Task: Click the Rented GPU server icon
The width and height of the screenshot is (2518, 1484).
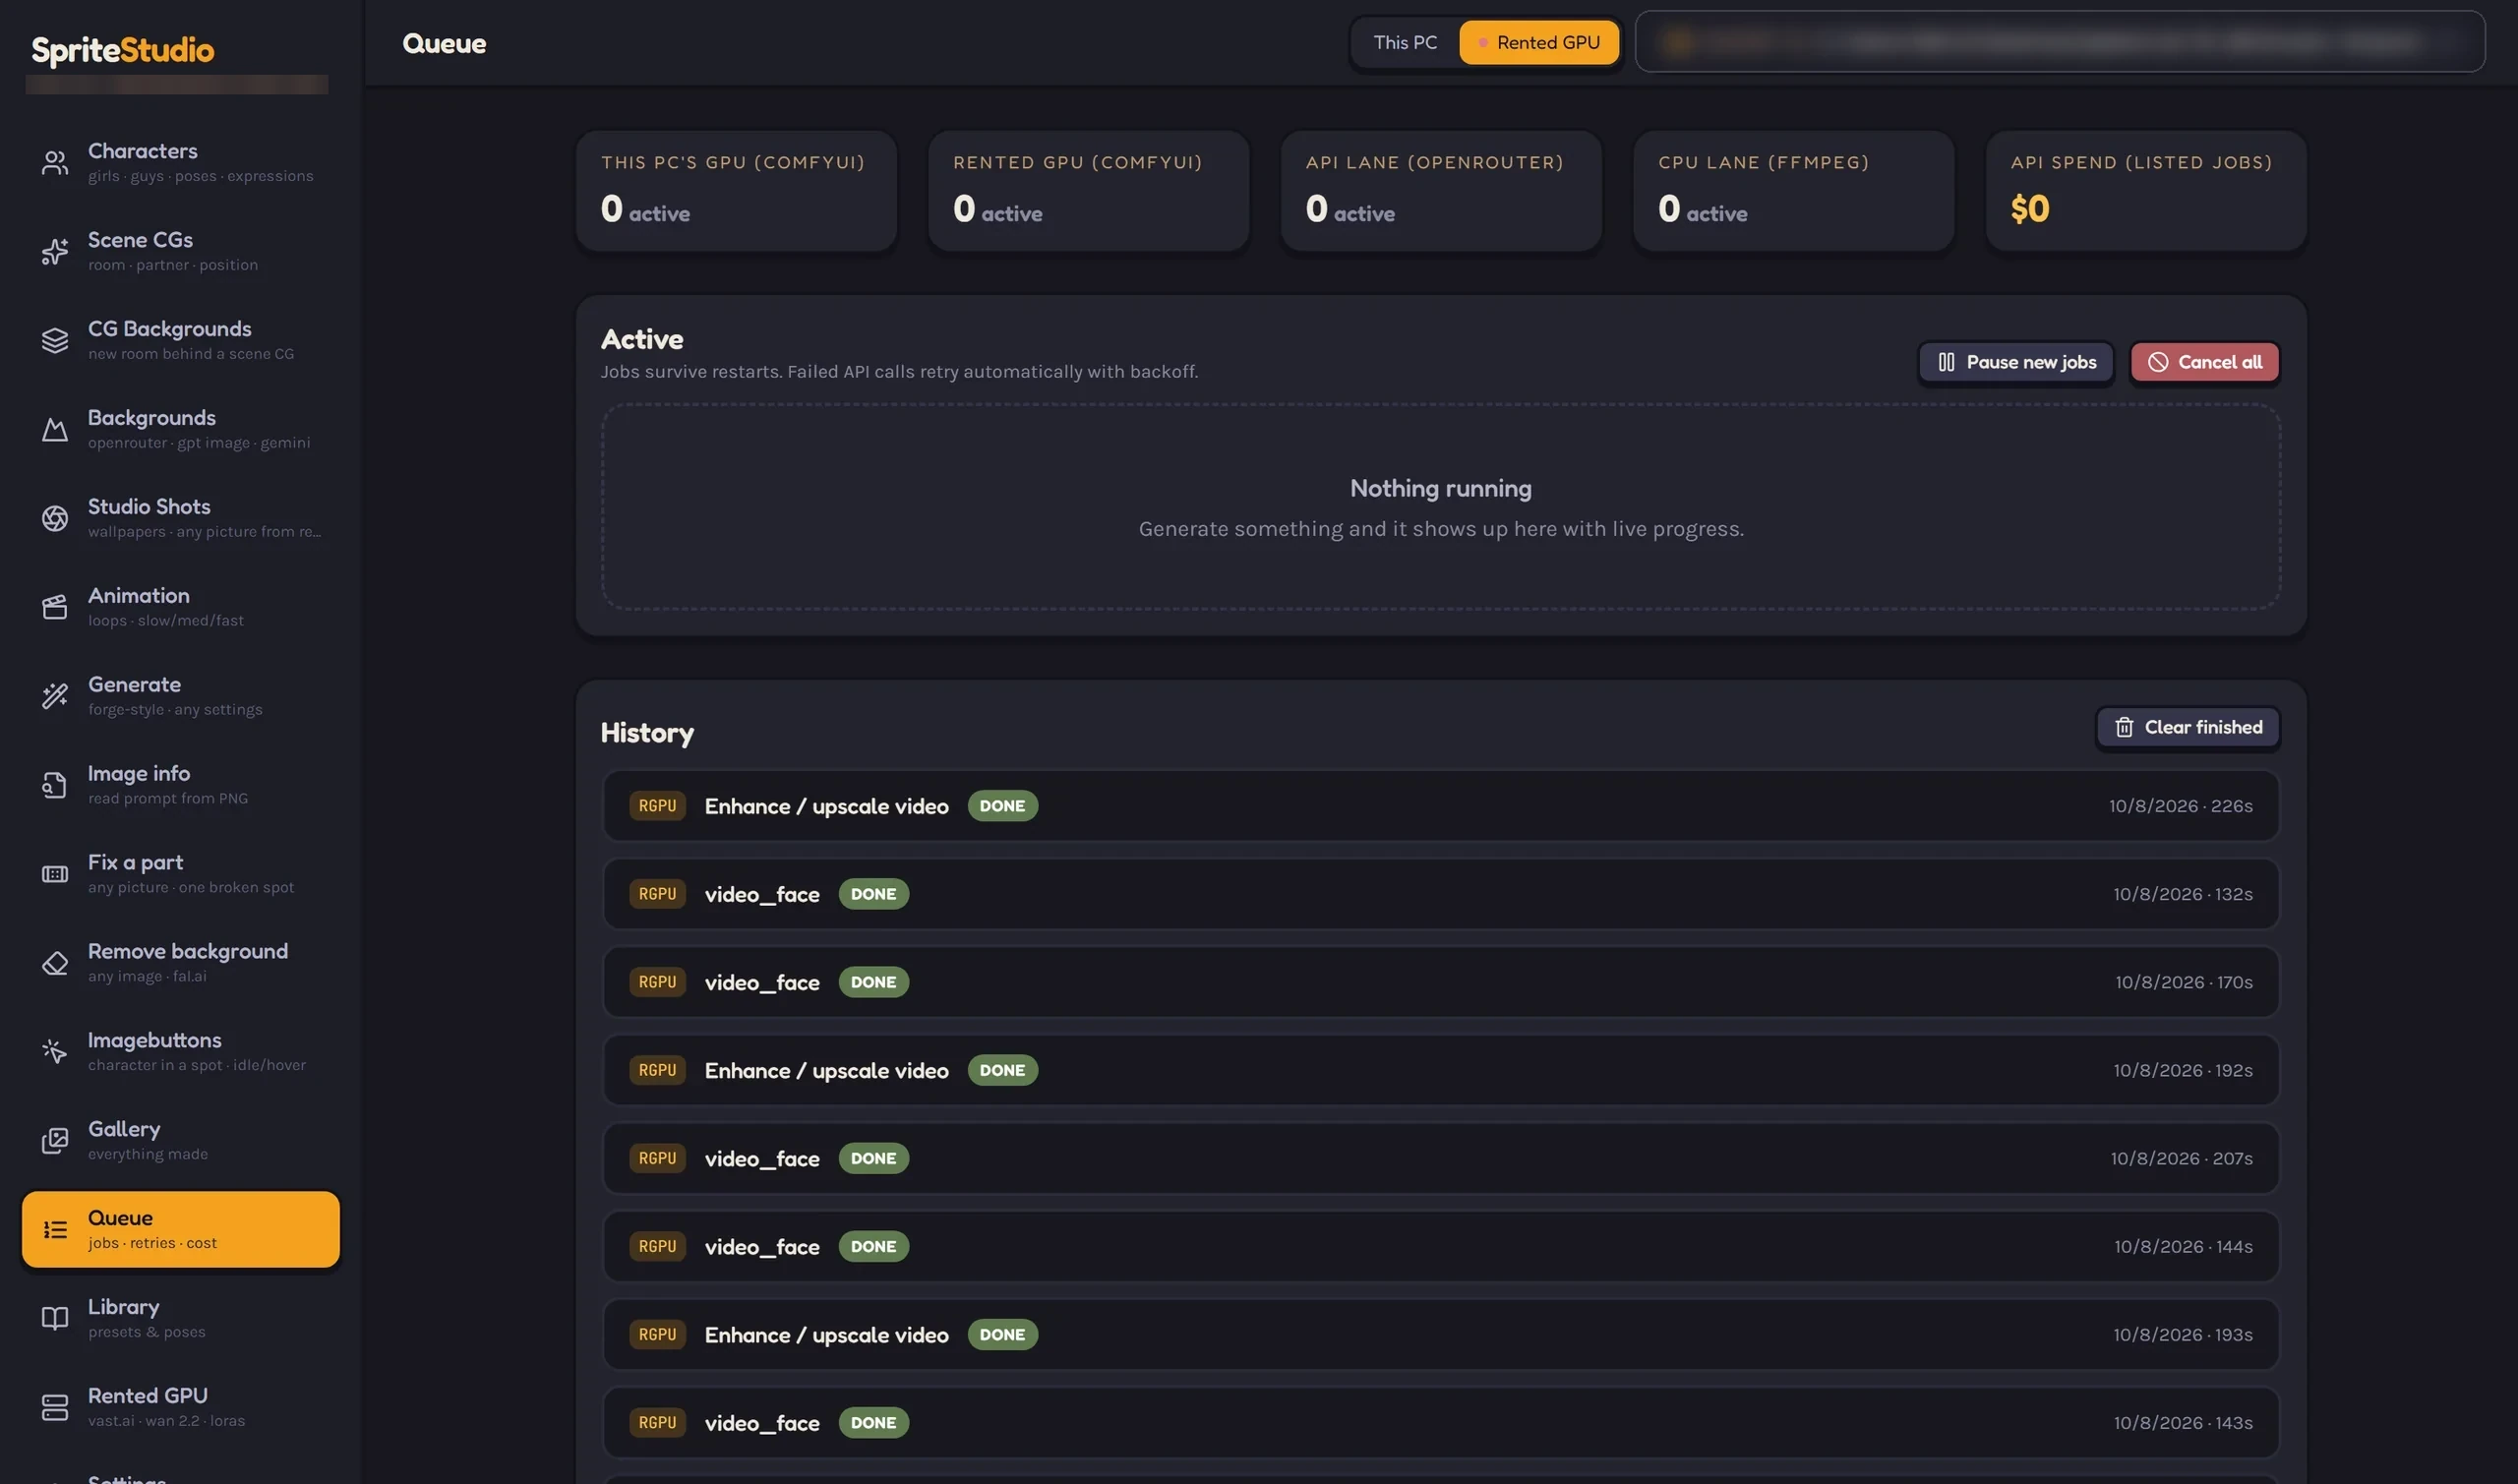Action: pos(55,1408)
